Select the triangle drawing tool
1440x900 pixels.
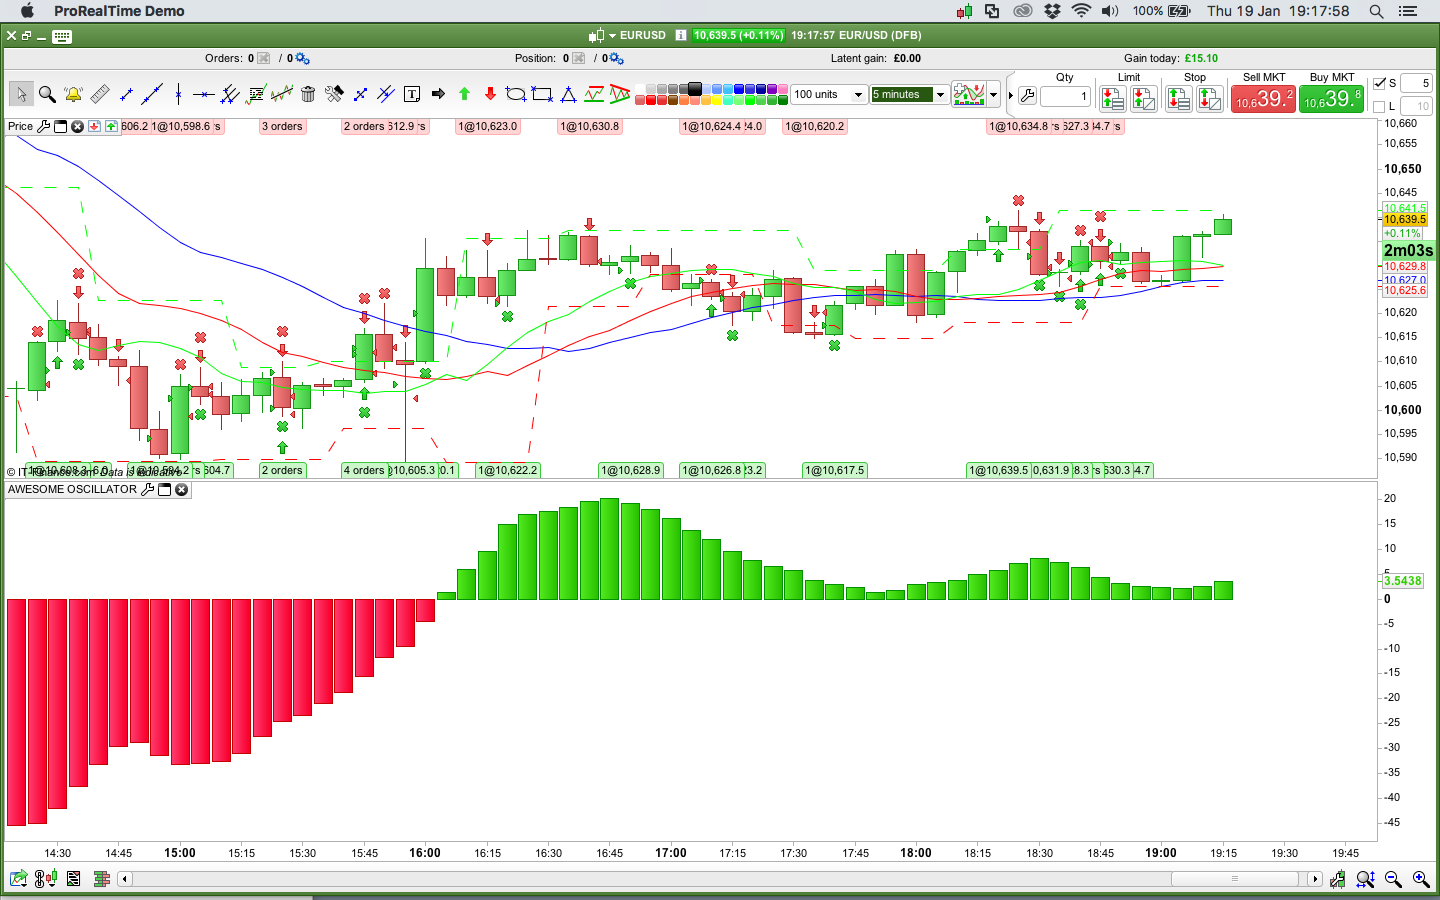tap(568, 94)
